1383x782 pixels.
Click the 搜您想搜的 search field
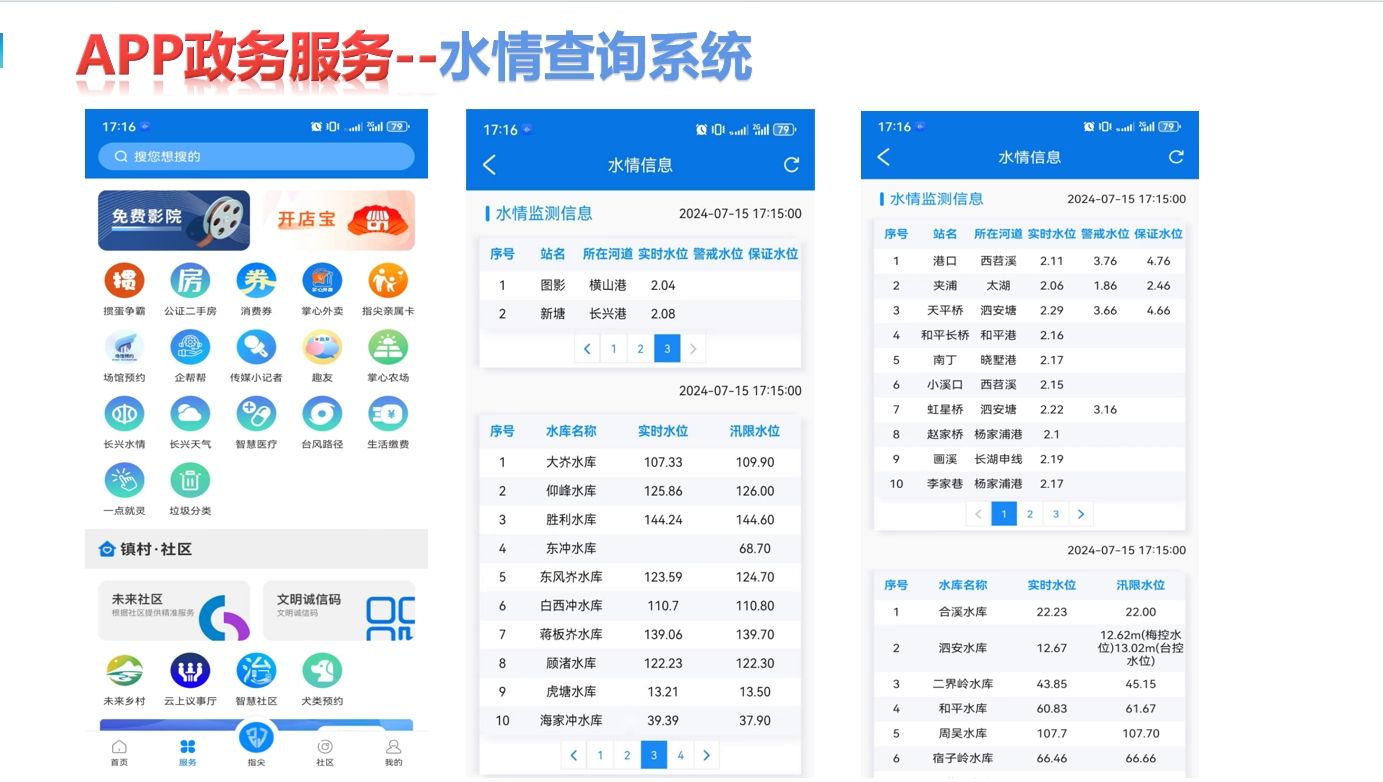(256, 156)
